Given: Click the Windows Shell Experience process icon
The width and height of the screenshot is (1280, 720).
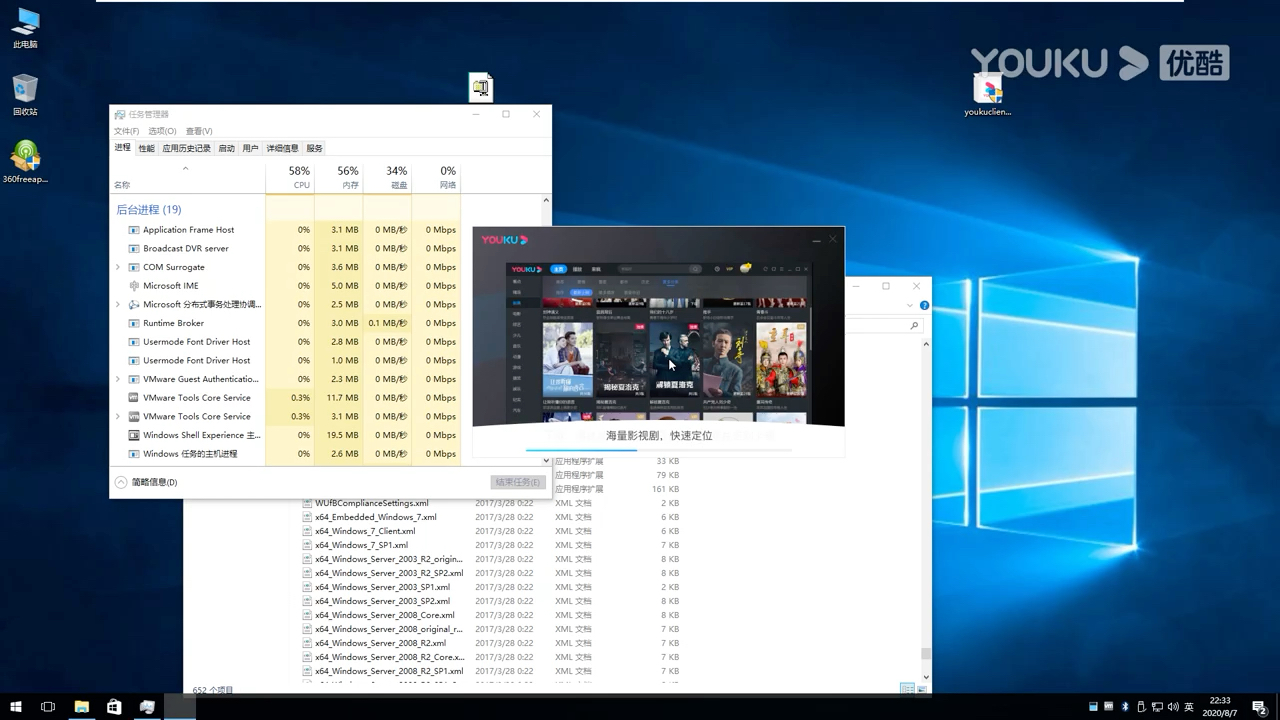Looking at the screenshot, I should click(134, 435).
